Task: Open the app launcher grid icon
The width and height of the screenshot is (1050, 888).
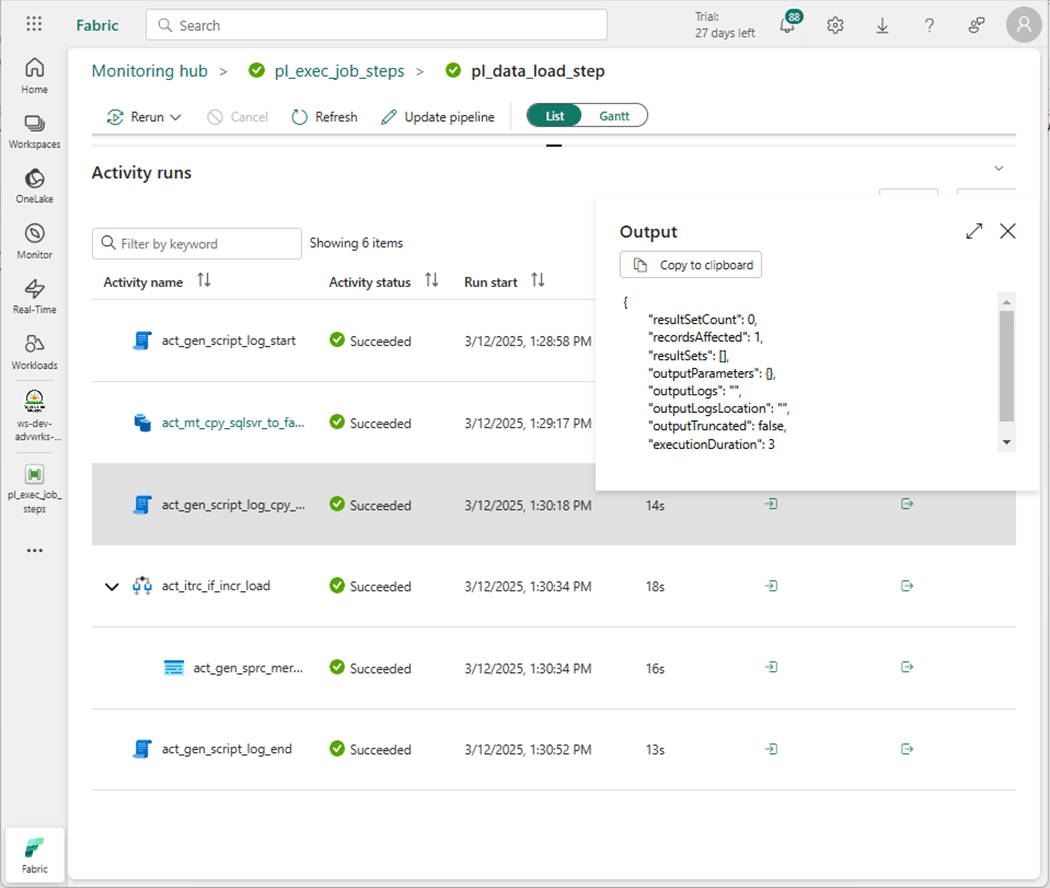Action: click(34, 25)
